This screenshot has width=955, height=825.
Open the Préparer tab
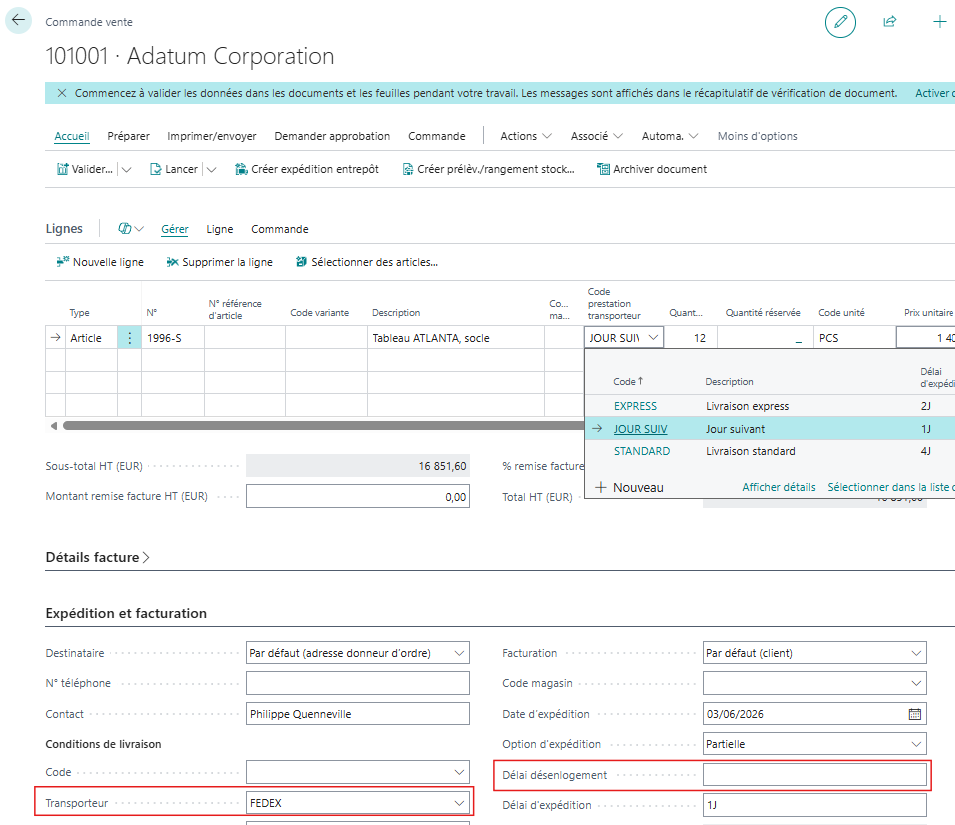pos(129,136)
